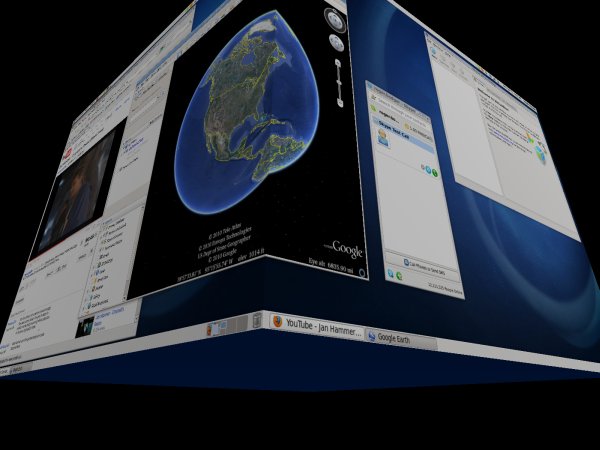Open the YouTube - Jan Hammer taskbar entry

pyautogui.click(x=317, y=326)
